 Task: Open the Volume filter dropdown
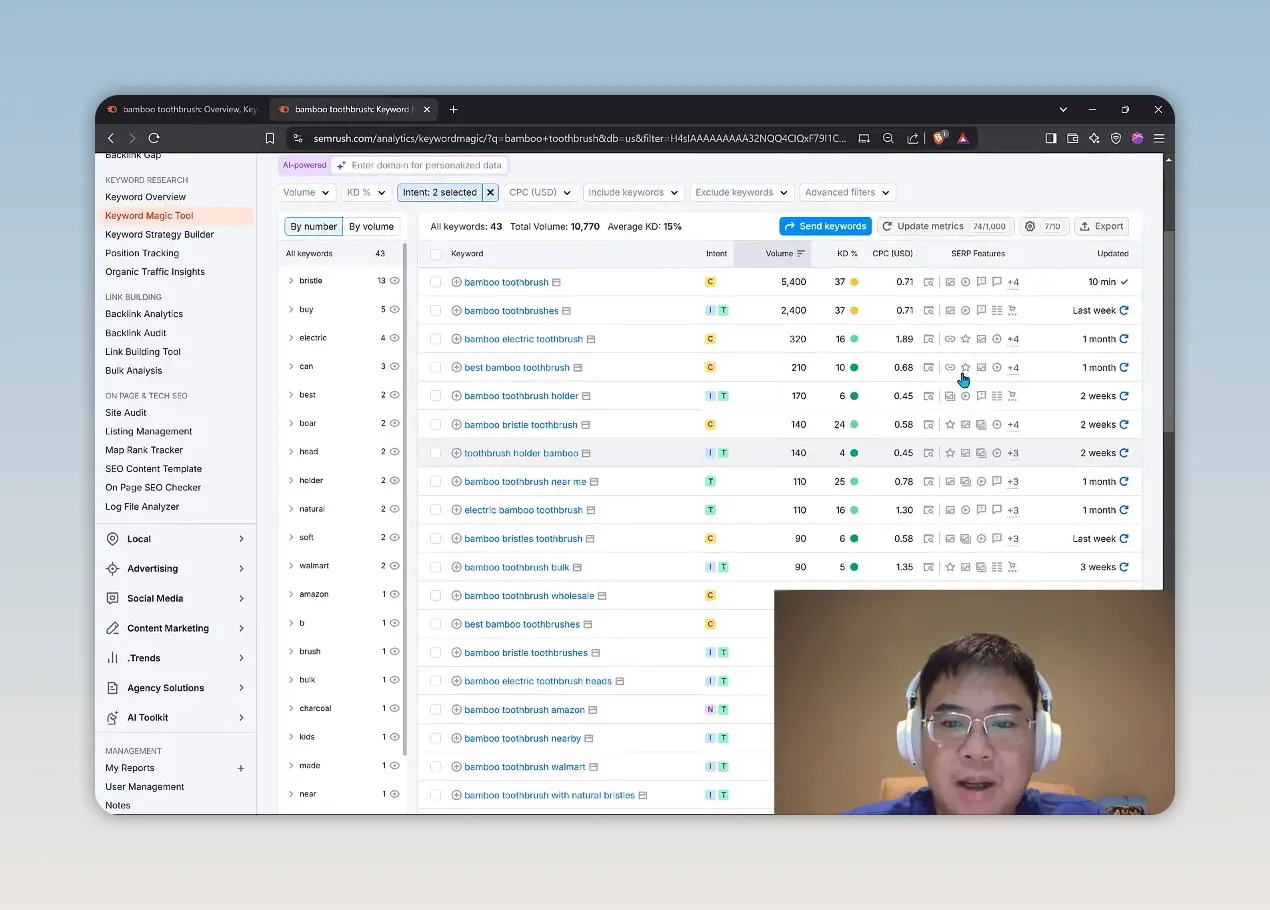306,192
